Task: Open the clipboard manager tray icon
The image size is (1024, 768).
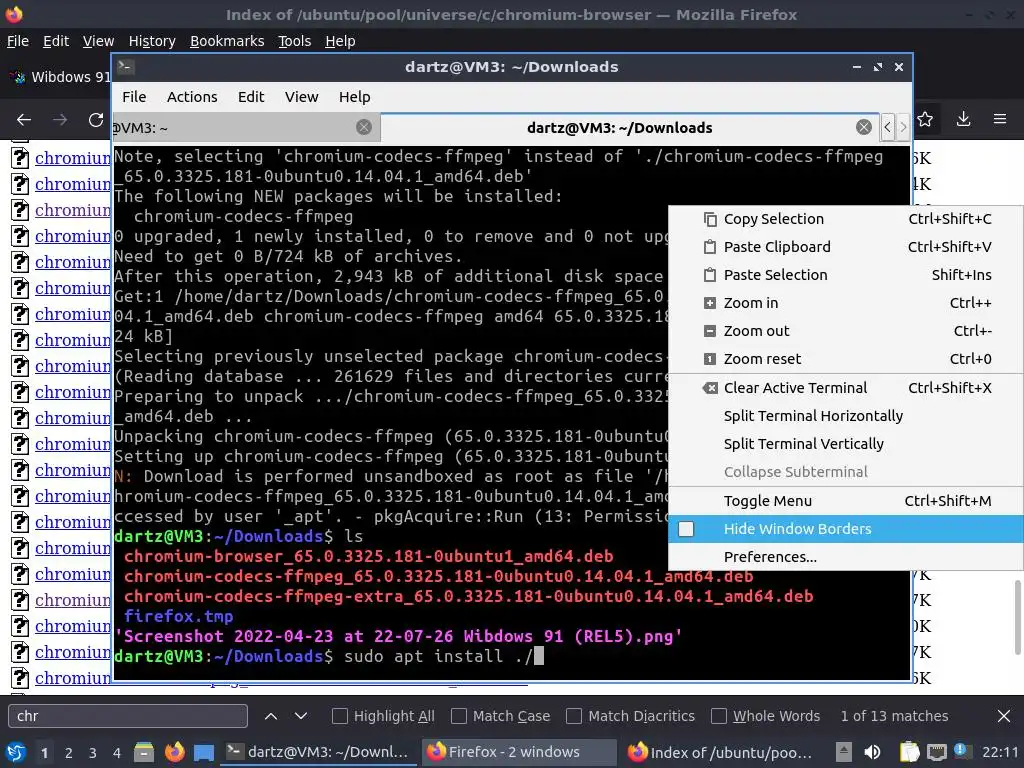Action: [909, 752]
